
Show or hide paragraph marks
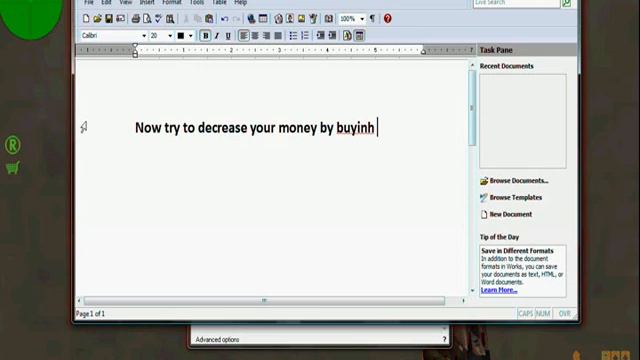coord(372,18)
